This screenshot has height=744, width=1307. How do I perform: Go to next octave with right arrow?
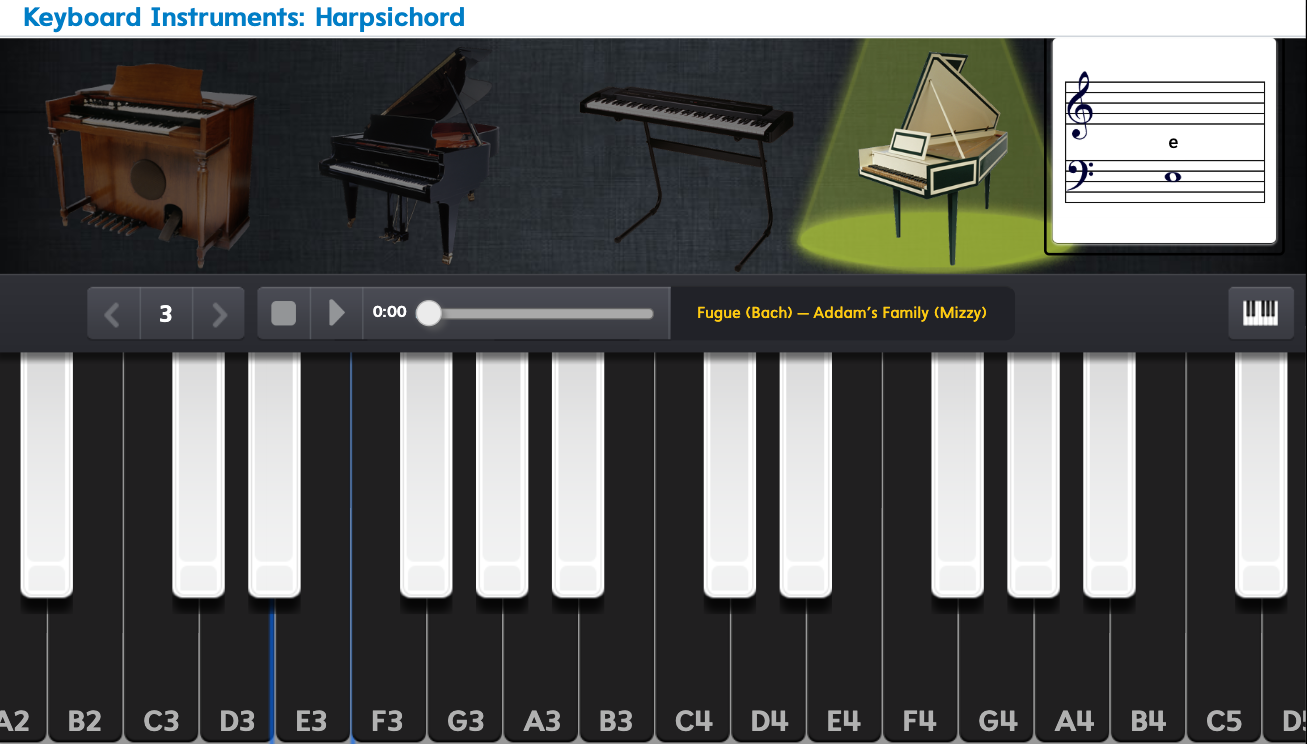click(x=218, y=314)
